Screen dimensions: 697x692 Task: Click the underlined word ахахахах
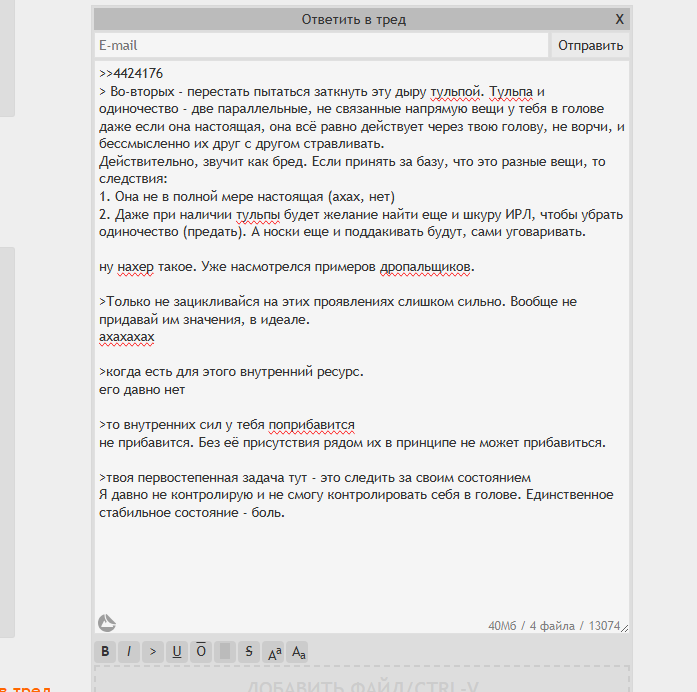pos(127,337)
